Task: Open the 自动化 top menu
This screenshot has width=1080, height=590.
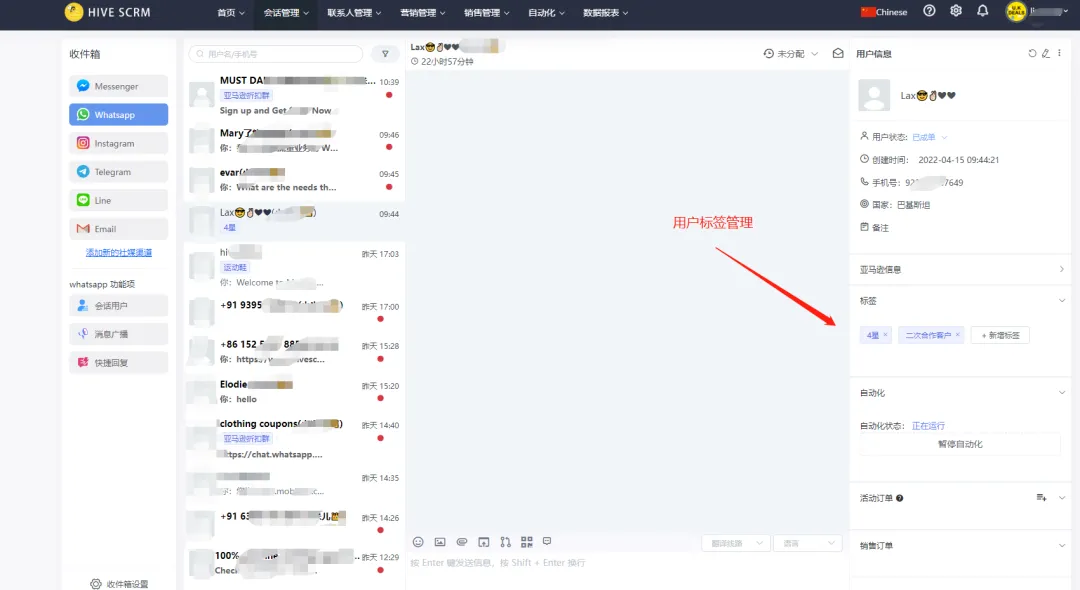Action: point(546,12)
